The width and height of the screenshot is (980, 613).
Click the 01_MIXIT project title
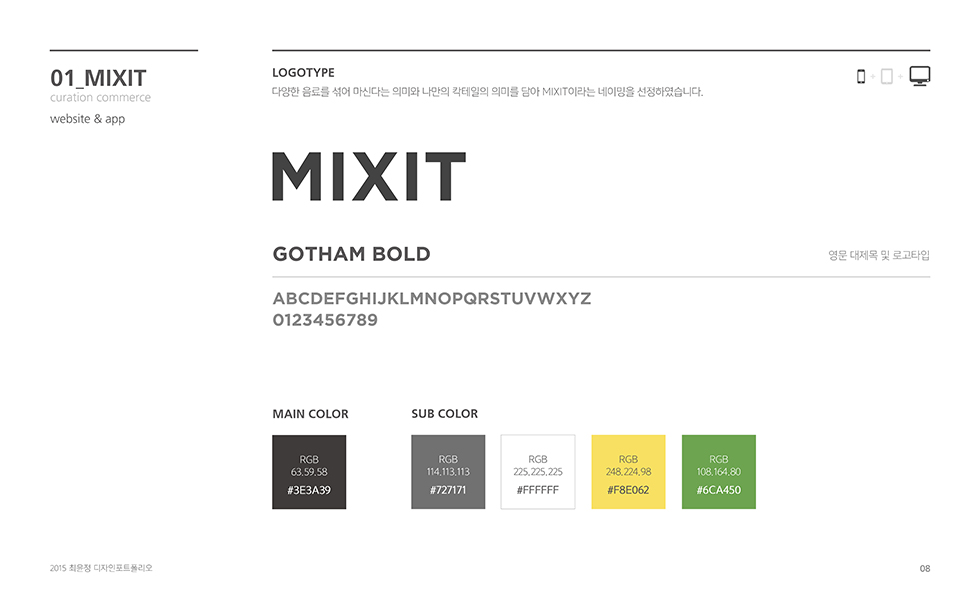click(98, 78)
